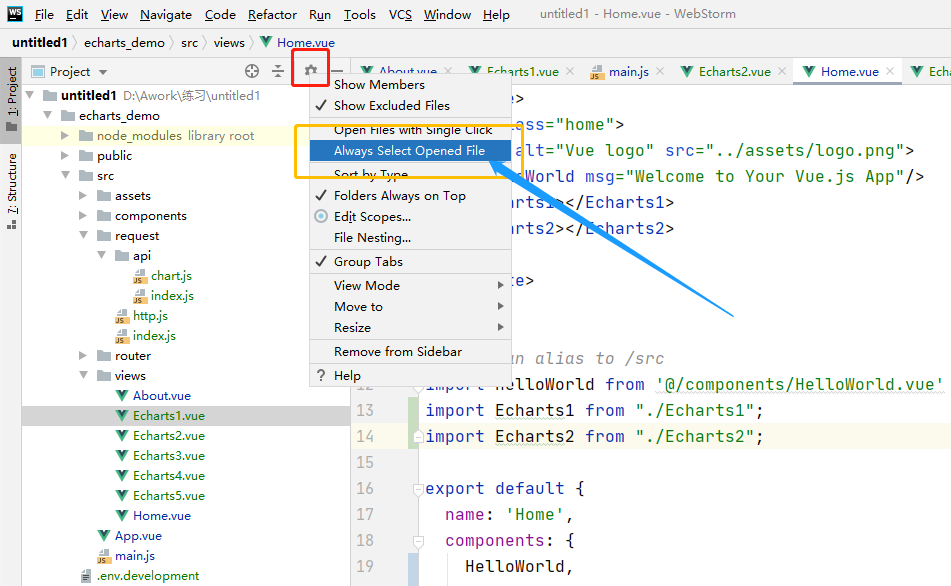Close the Home.vue editor tab
The height and width of the screenshot is (586, 951).
point(890,72)
